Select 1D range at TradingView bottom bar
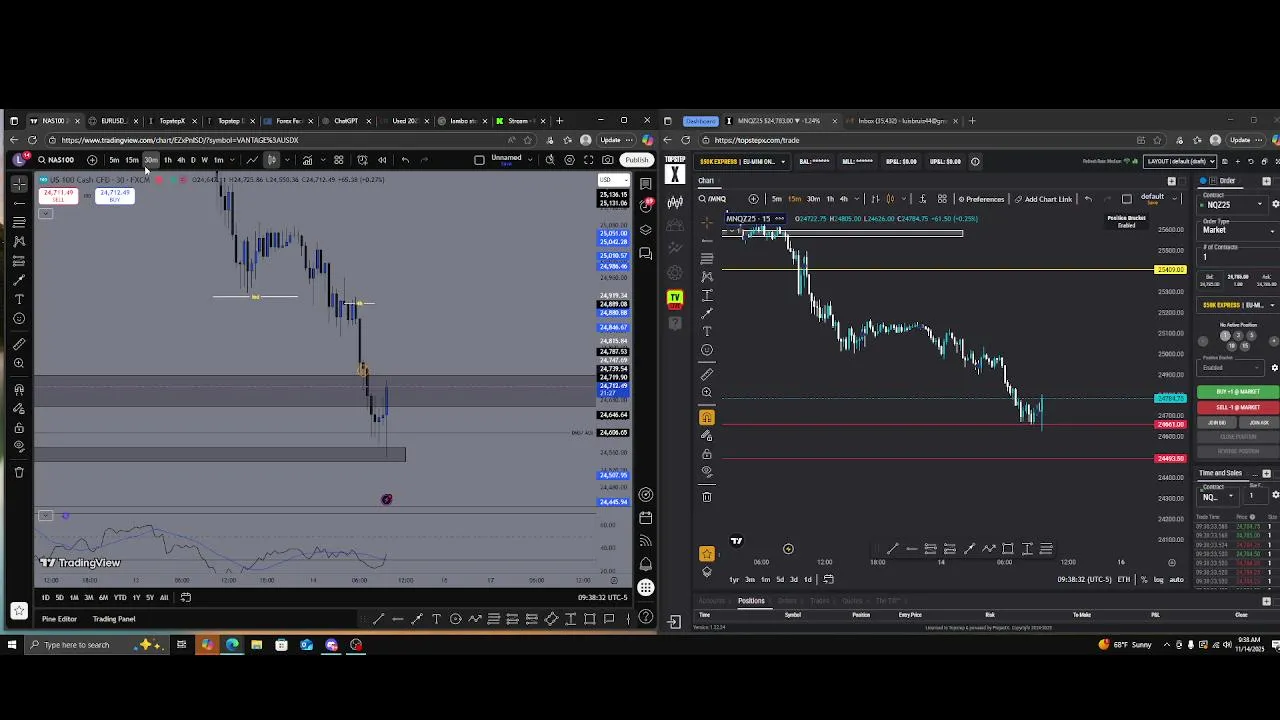The width and height of the screenshot is (1280, 720). click(45, 598)
